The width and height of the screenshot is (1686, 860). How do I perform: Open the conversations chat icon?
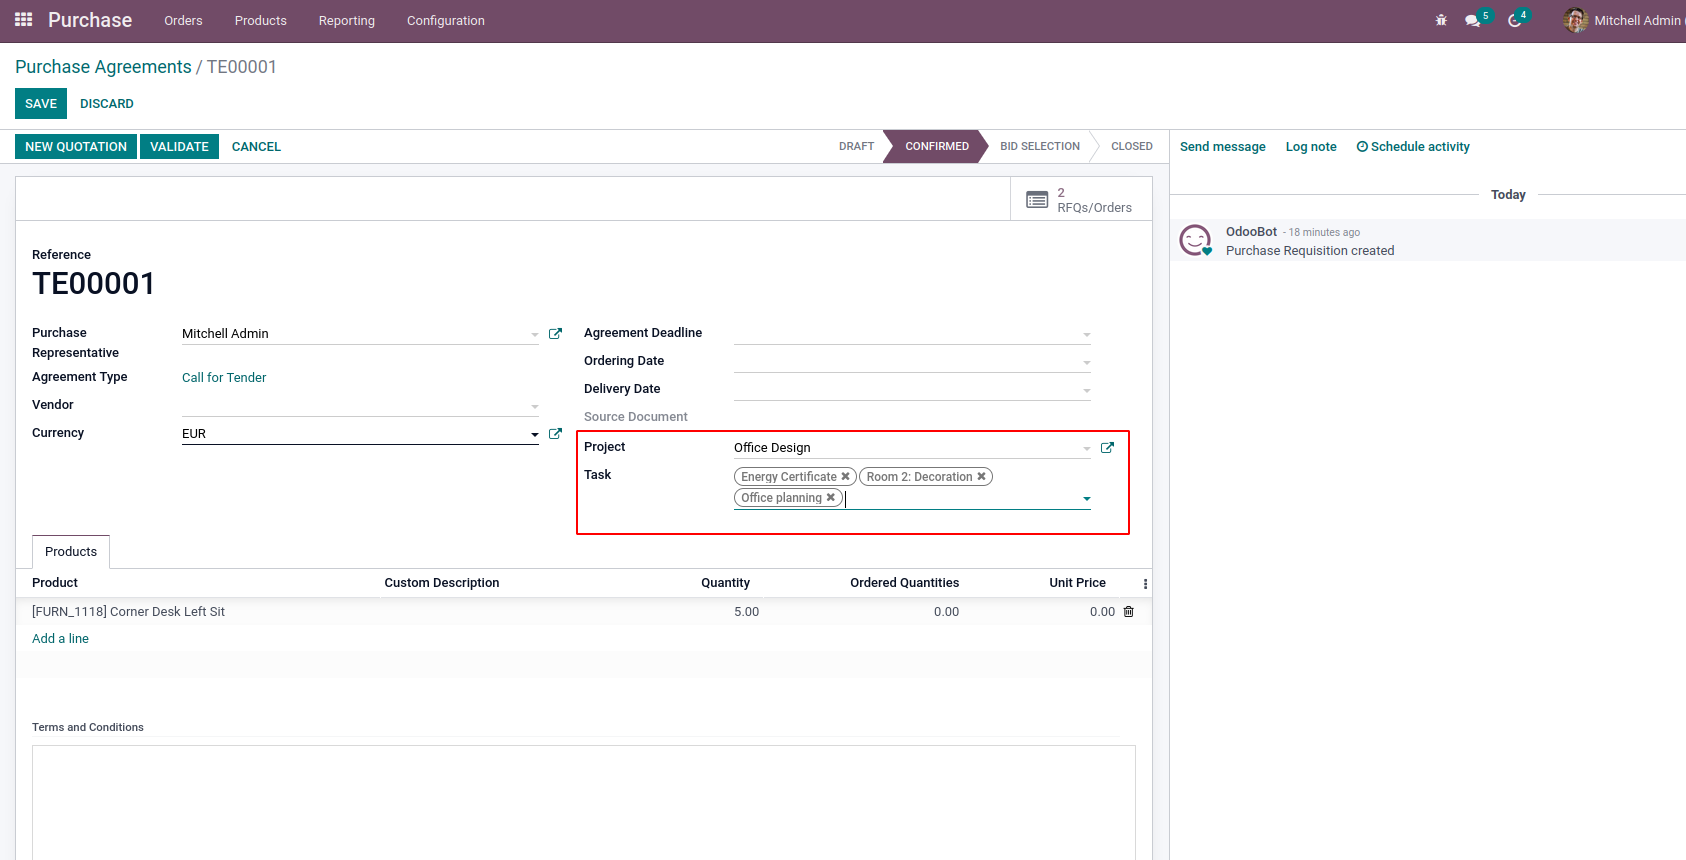(1473, 20)
